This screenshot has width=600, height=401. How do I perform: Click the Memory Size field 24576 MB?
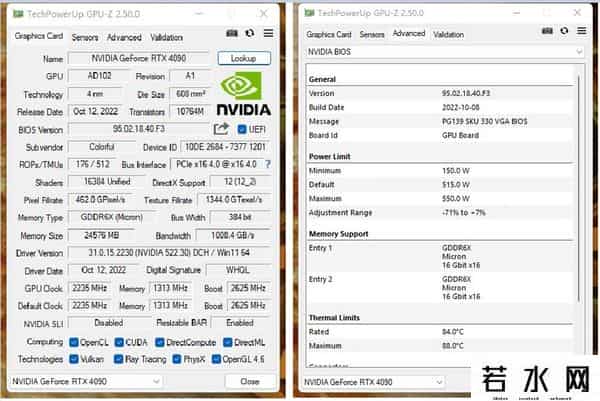coord(101,235)
